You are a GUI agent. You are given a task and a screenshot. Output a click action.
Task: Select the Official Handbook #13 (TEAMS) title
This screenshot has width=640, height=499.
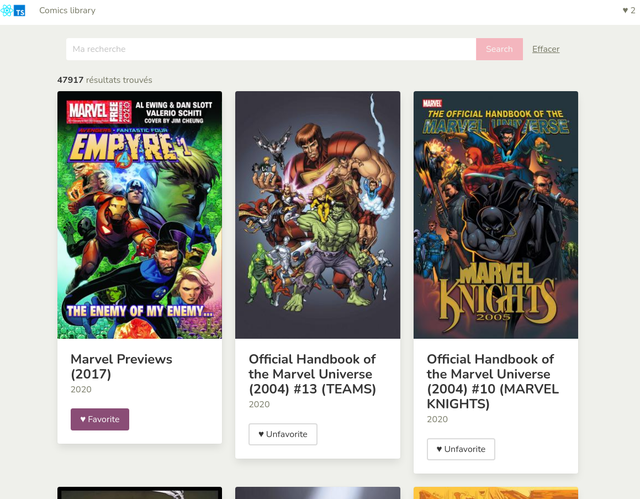click(x=312, y=374)
